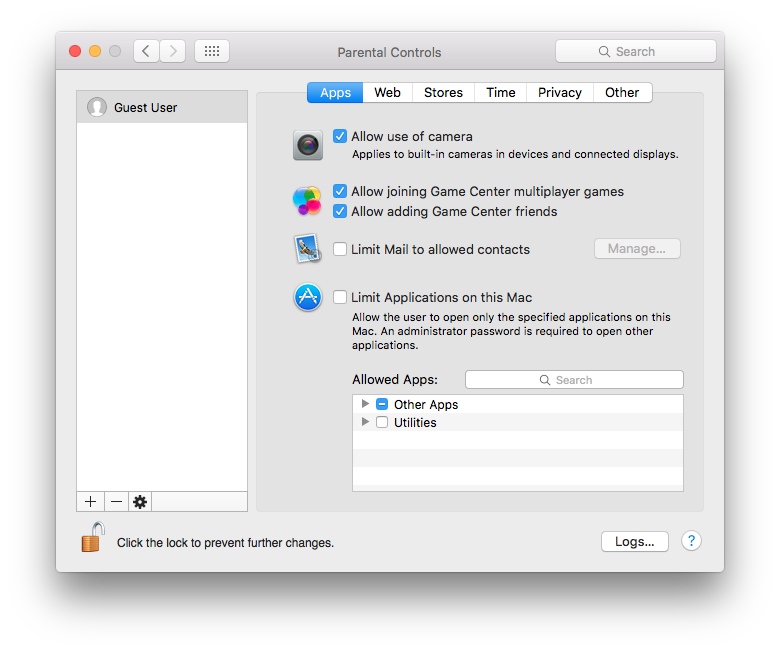Click the plus button to add user

point(90,502)
